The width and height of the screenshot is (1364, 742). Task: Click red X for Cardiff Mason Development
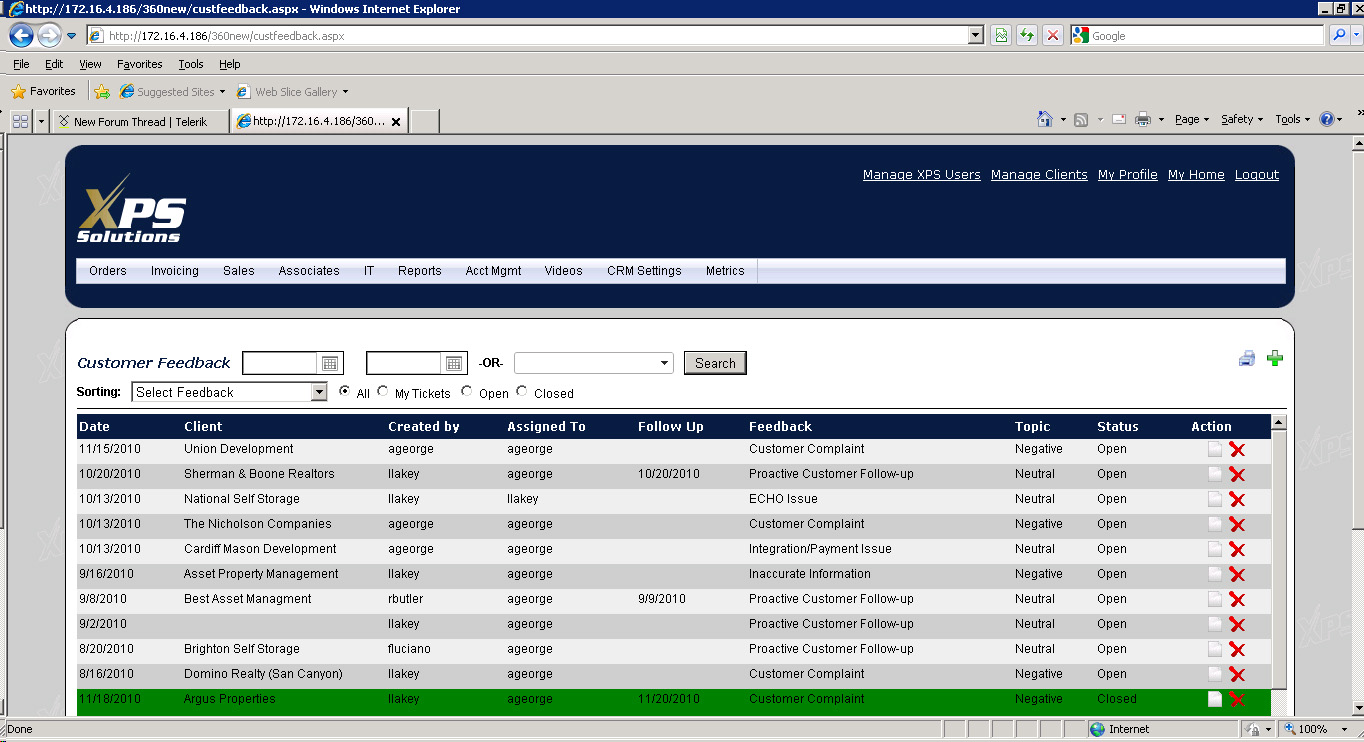pyautogui.click(x=1237, y=550)
